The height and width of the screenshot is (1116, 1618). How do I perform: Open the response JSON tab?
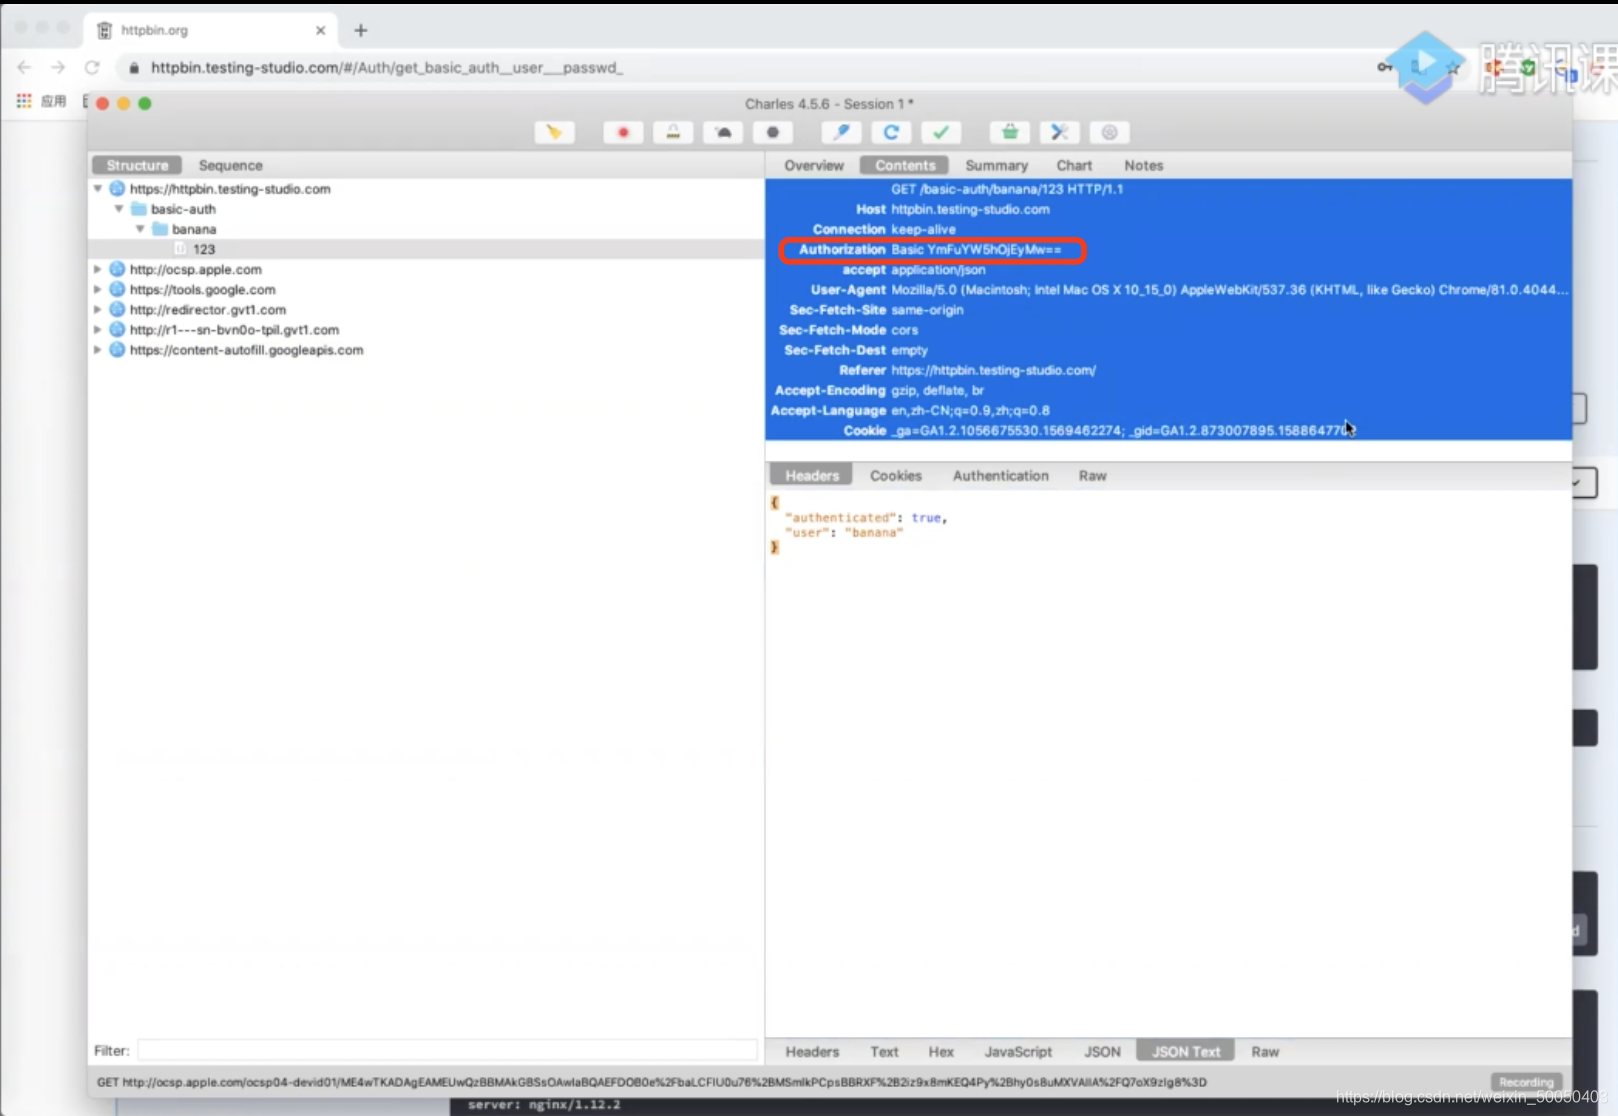1102,1051
